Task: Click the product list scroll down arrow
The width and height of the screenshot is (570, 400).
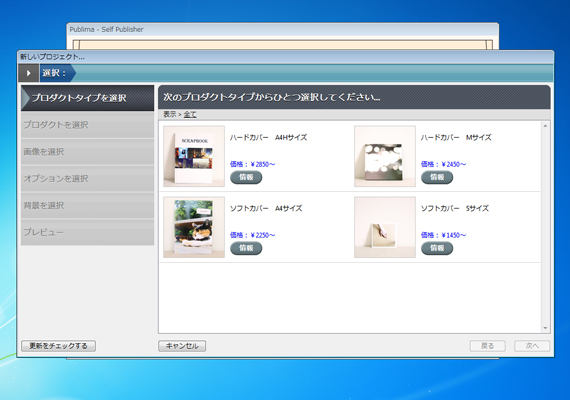Action: tap(545, 328)
